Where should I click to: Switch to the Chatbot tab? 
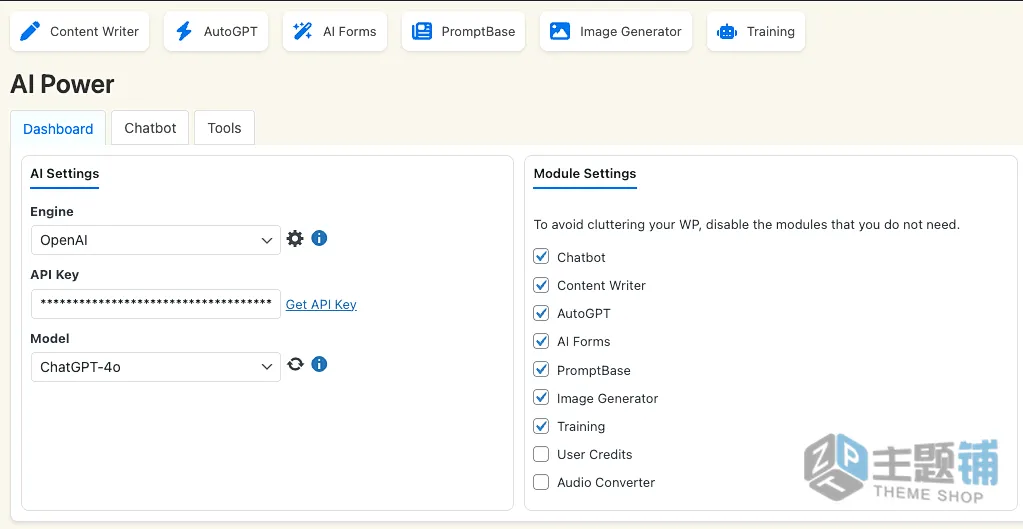(x=150, y=128)
